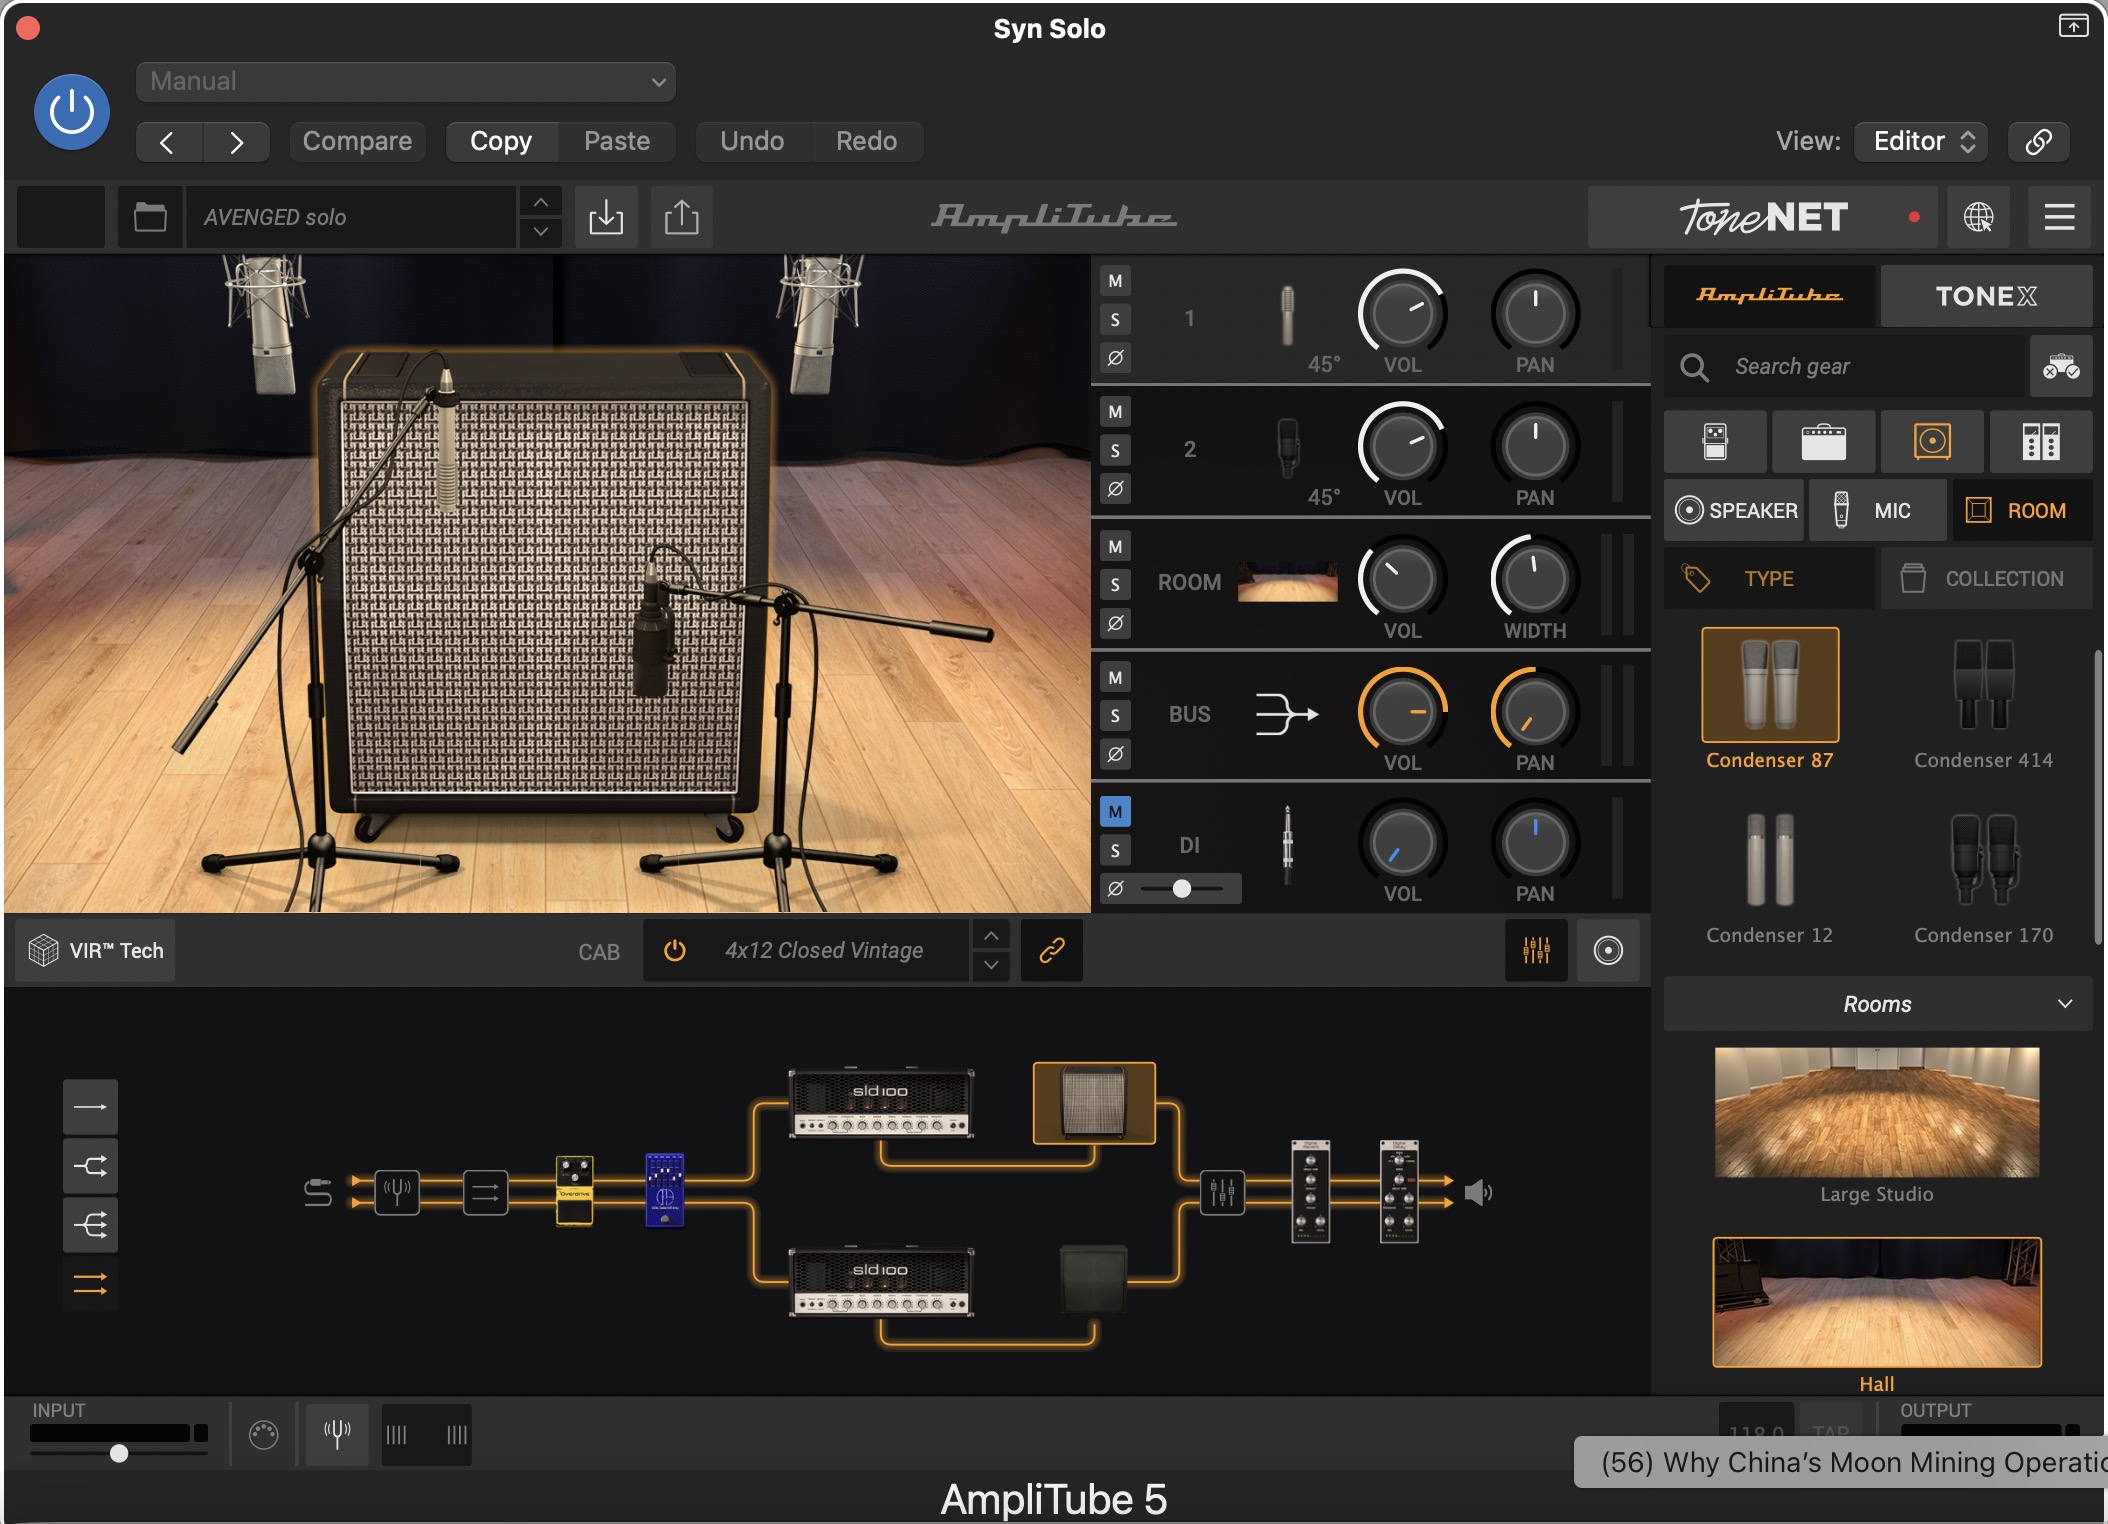Select the Hall room thumbnail
Screen dimensions: 2108x1524
[1877, 1302]
